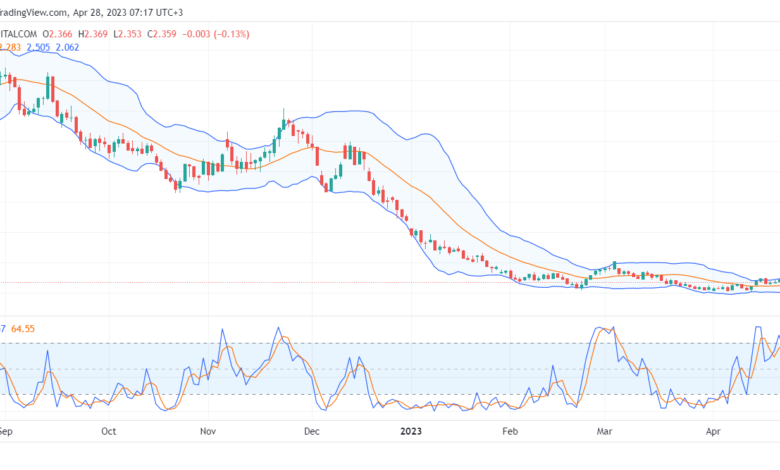Click the Mar label on time axis
Viewport: 780px width, 470px height.
(x=604, y=431)
